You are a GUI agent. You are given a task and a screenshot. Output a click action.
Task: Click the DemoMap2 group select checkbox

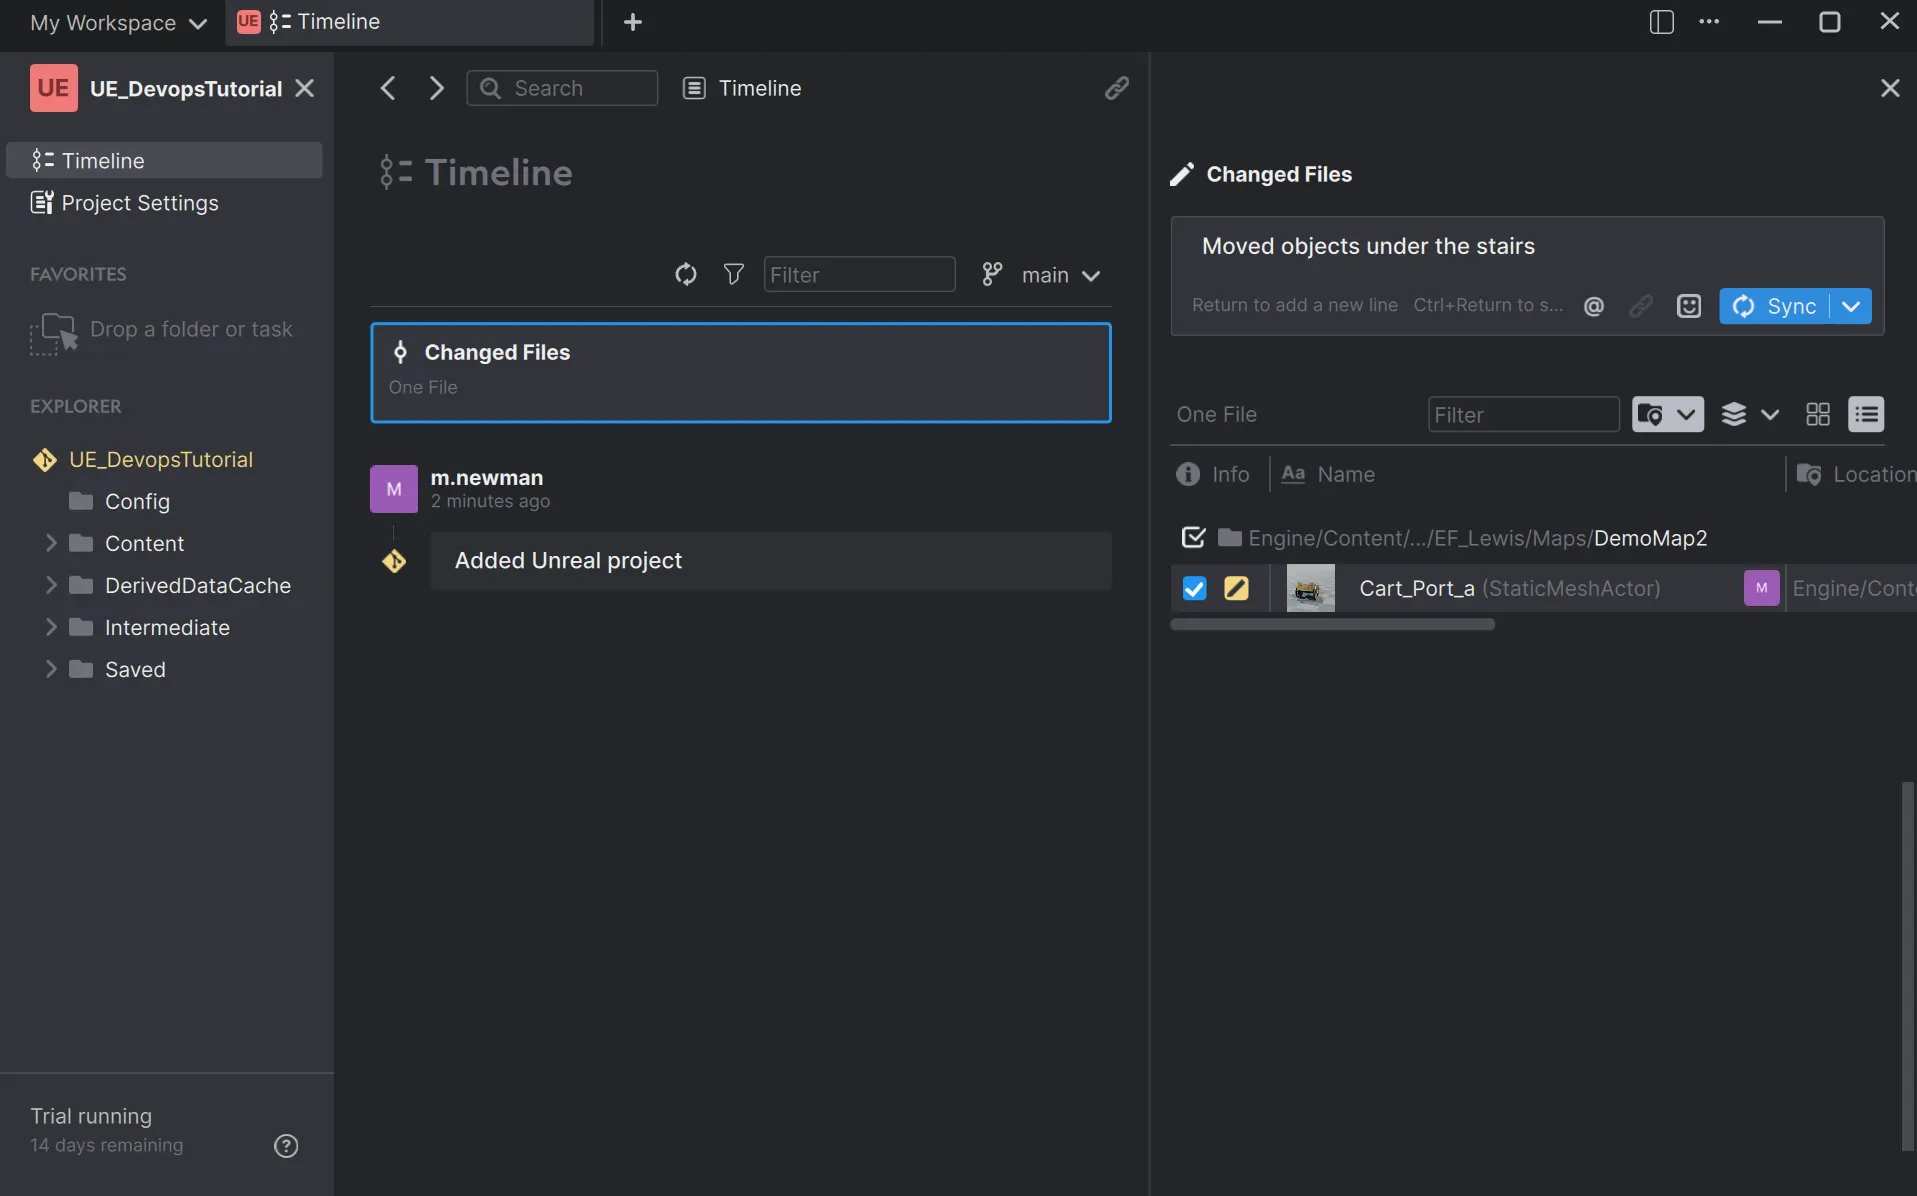pyautogui.click(x=1192, y=538)
